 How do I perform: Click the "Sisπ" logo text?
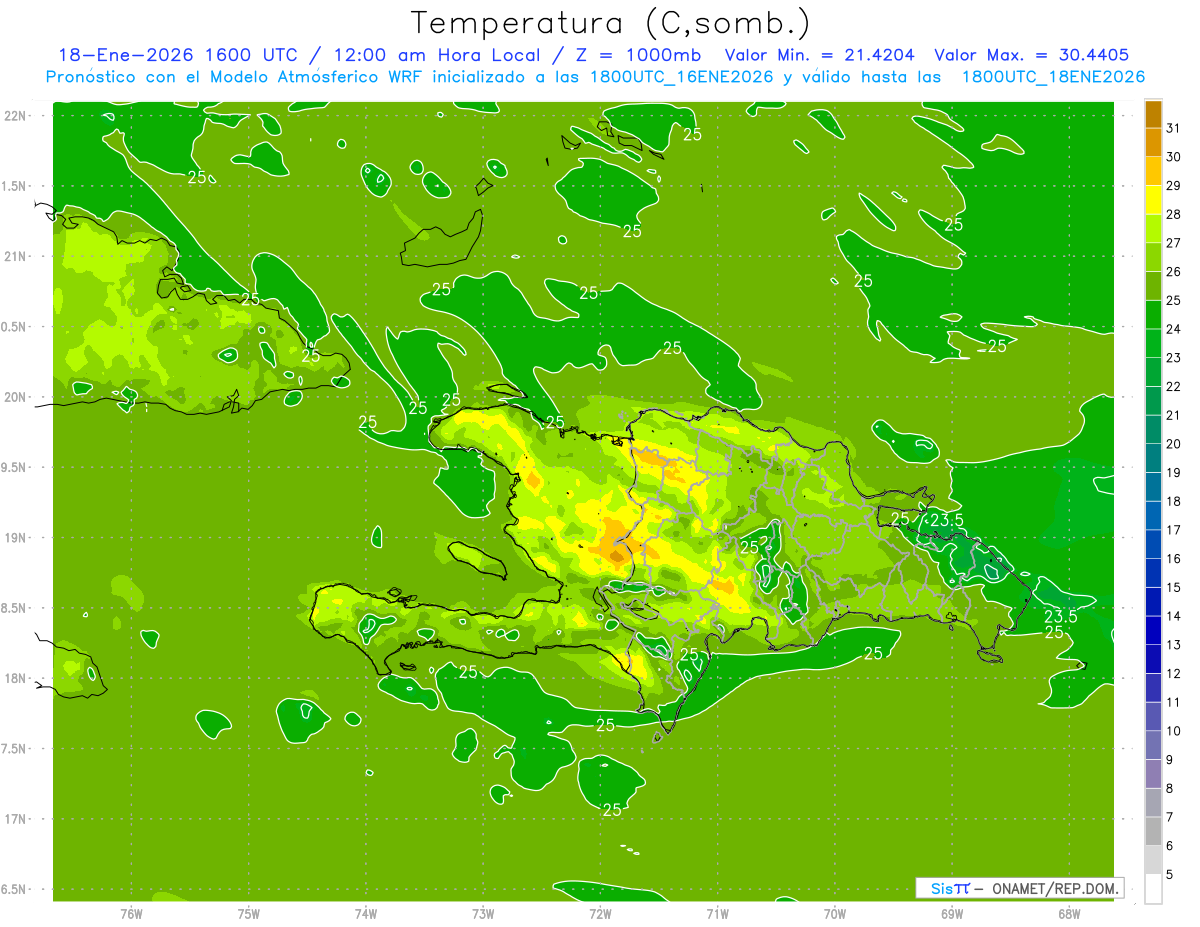point(950,888)
